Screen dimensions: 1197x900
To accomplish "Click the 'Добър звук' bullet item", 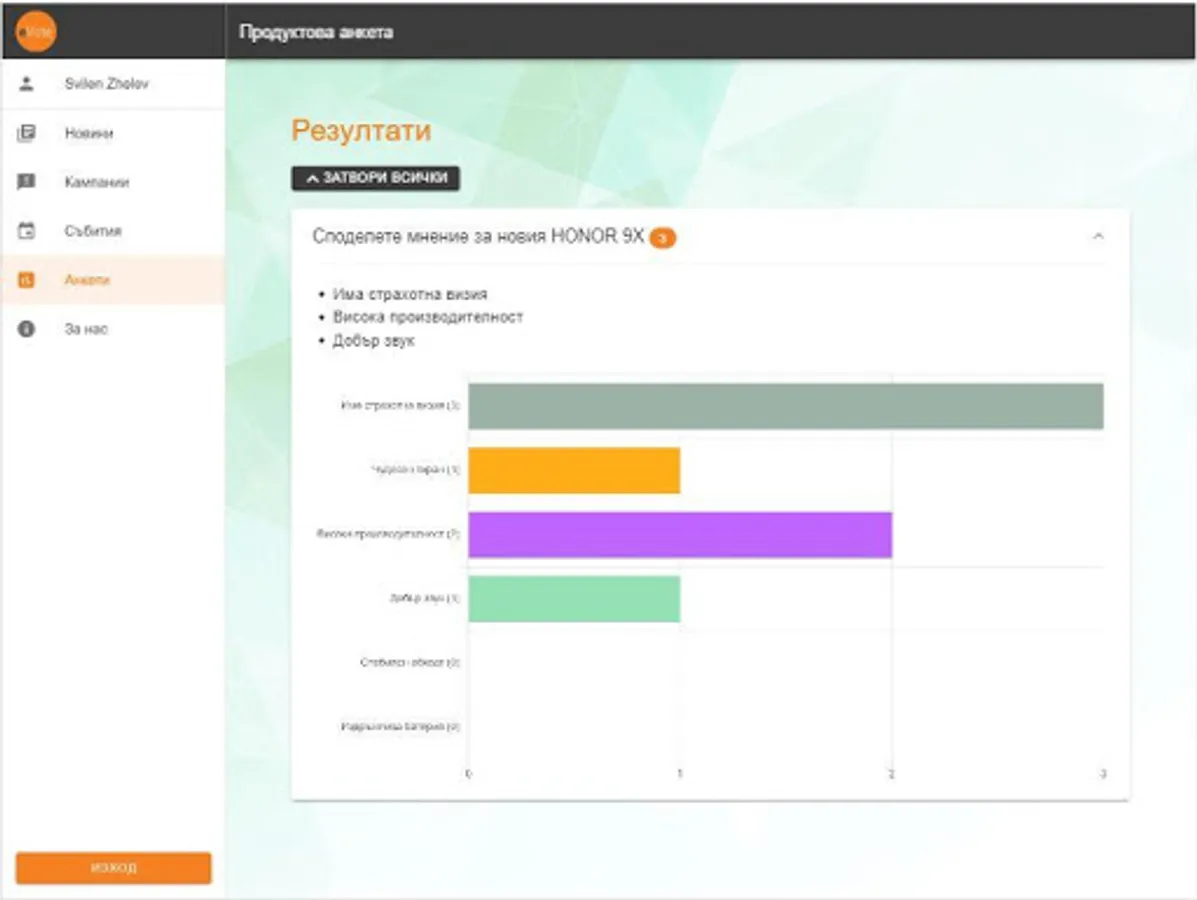I will click(374, 340).
